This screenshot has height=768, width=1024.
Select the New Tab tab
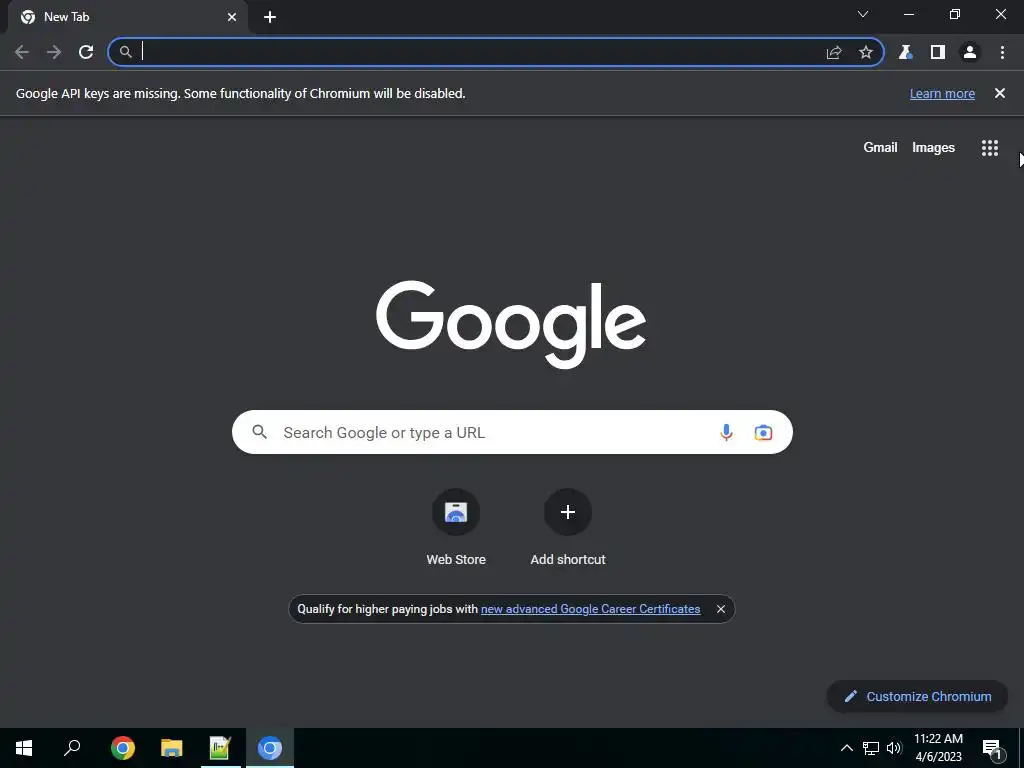(127, 17)
